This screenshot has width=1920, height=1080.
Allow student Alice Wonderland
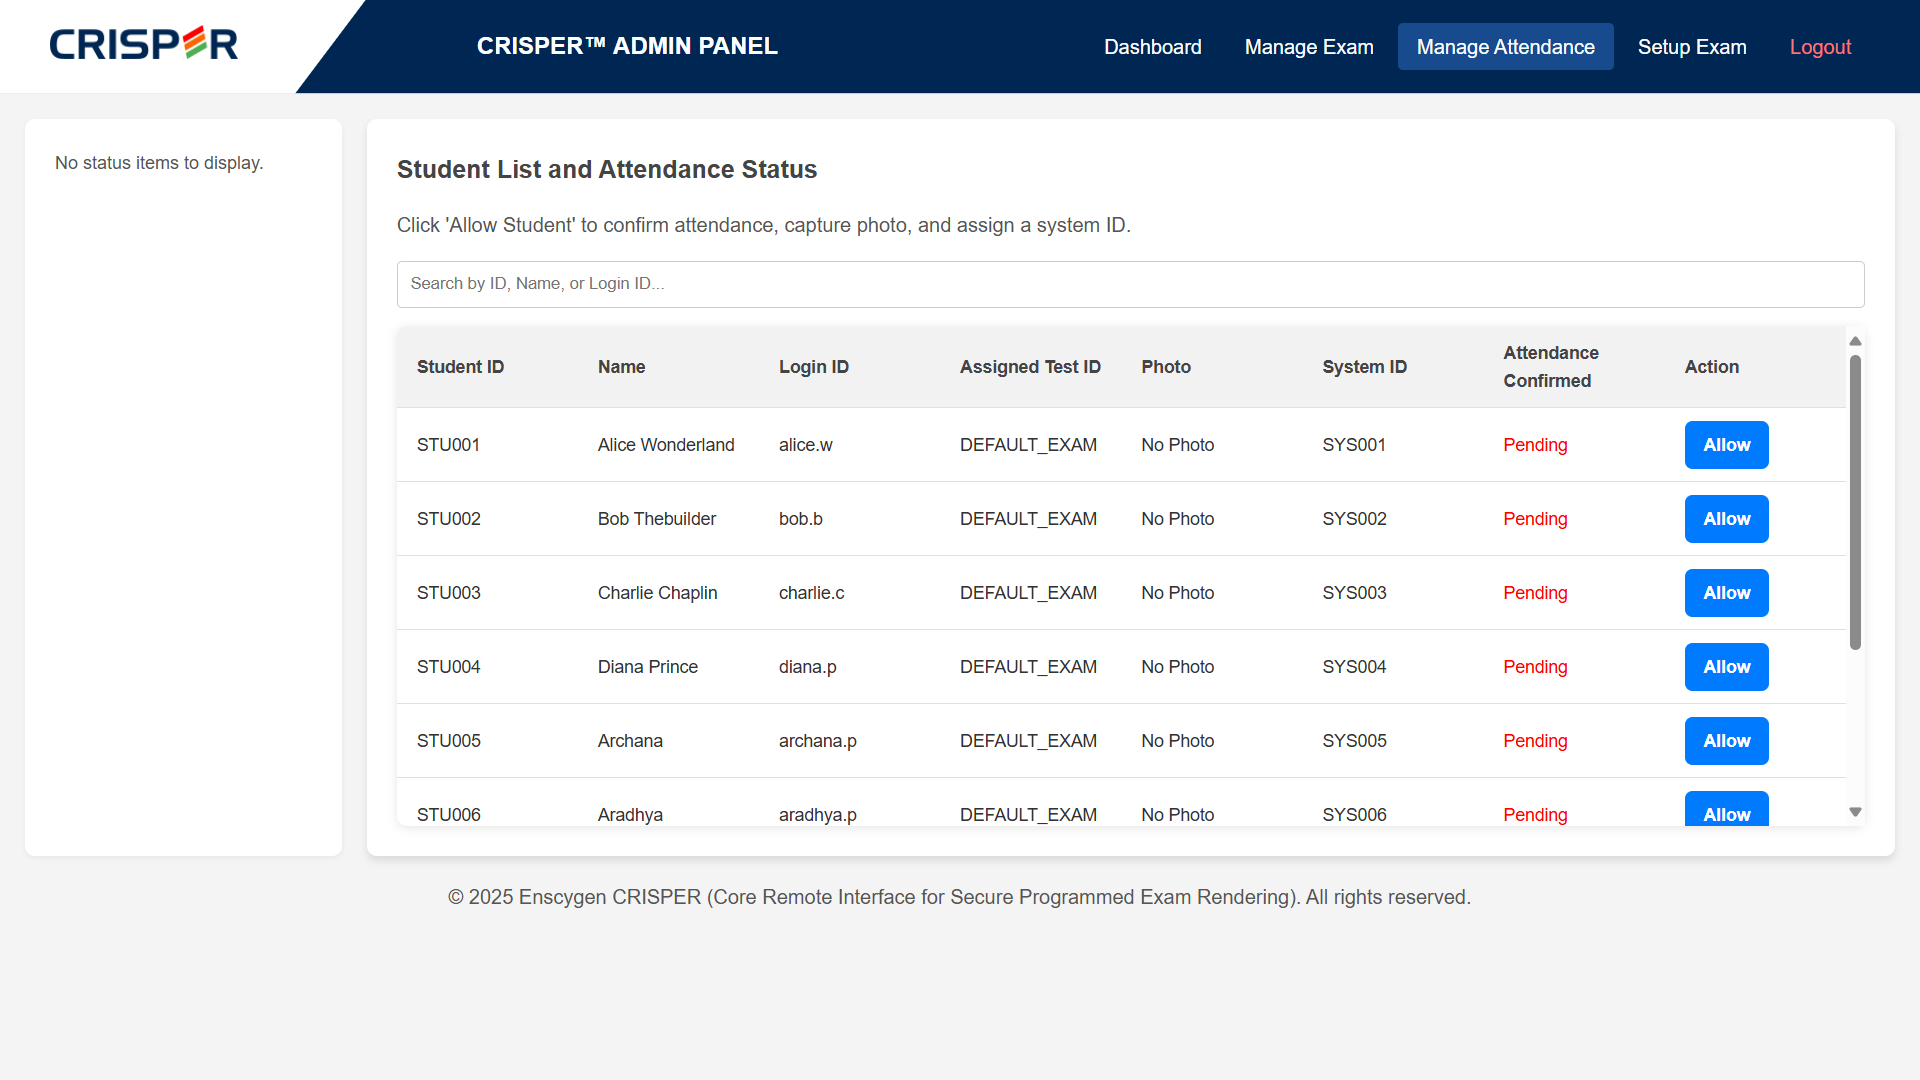[1726, 445]
